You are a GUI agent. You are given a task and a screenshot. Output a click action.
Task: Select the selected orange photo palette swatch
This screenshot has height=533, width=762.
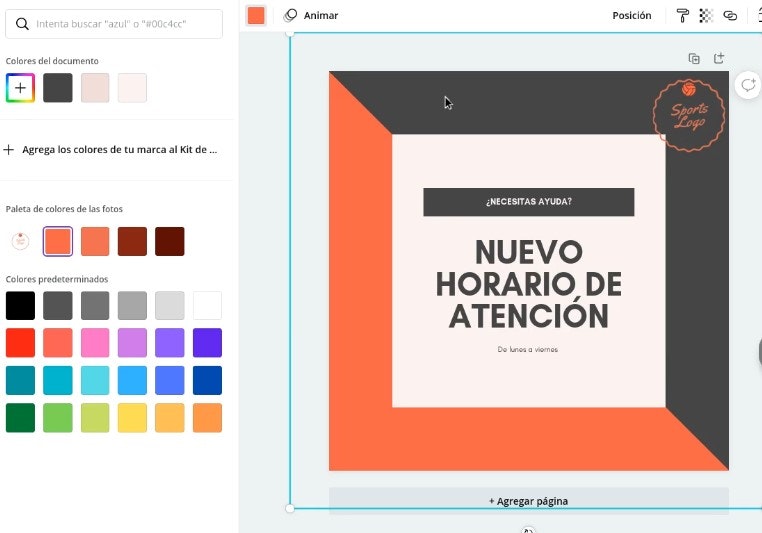(x=58, y=241)
